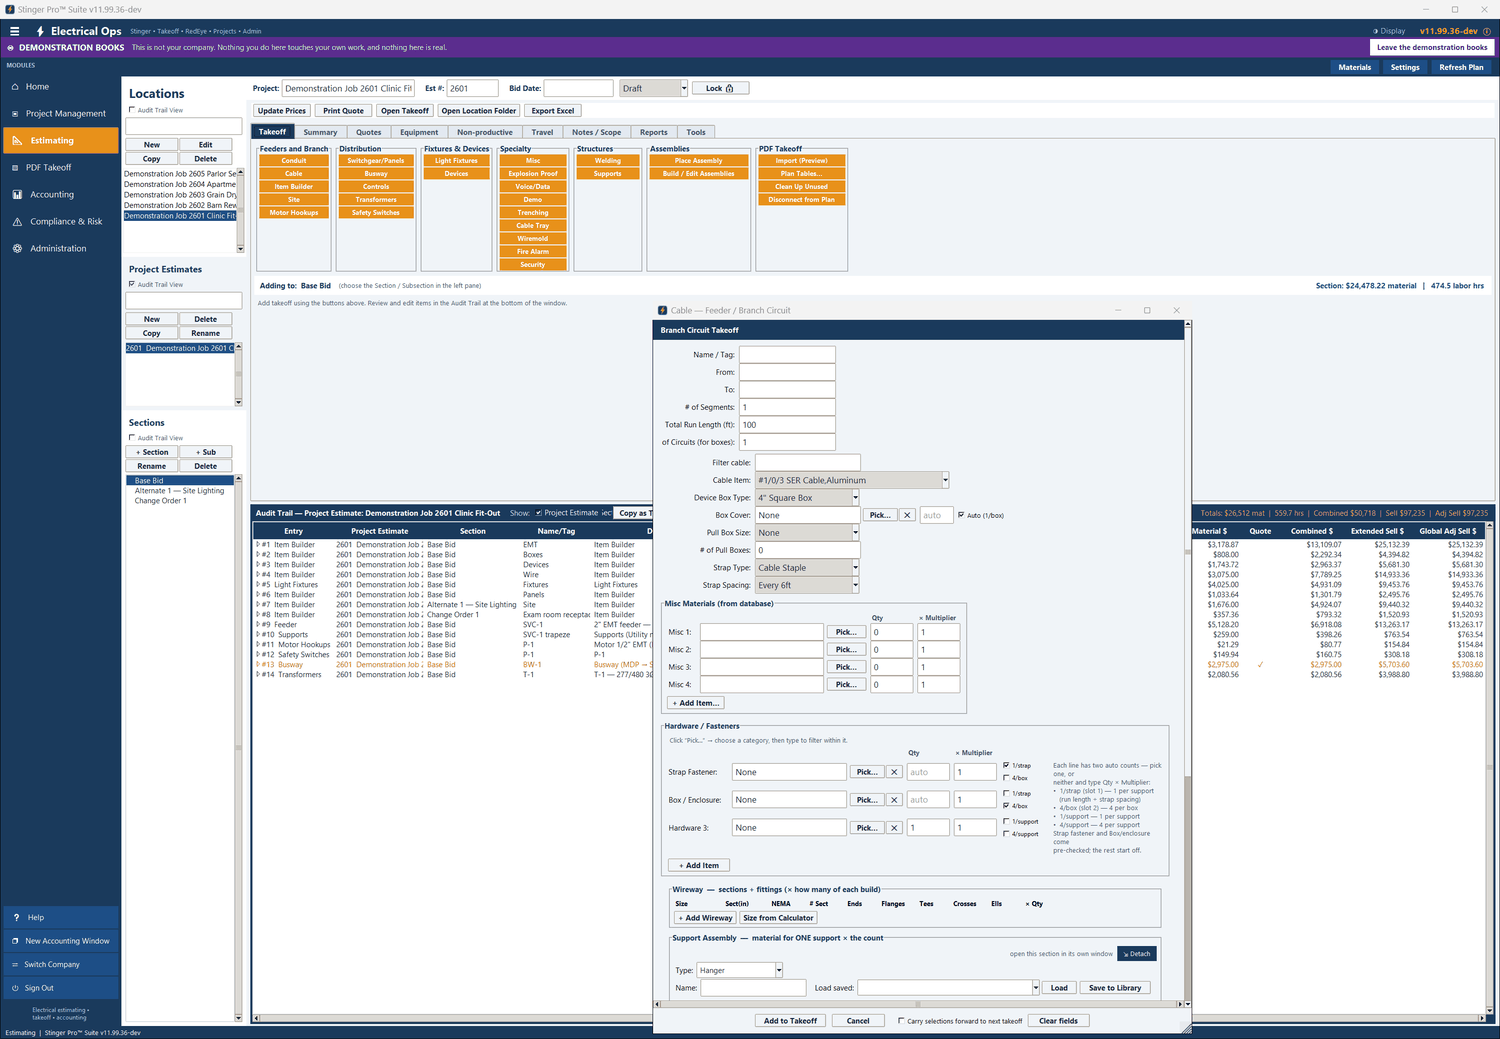Click the Name / Tag input field
This screenshot has height=1039, width=1500.
(787, 355)
